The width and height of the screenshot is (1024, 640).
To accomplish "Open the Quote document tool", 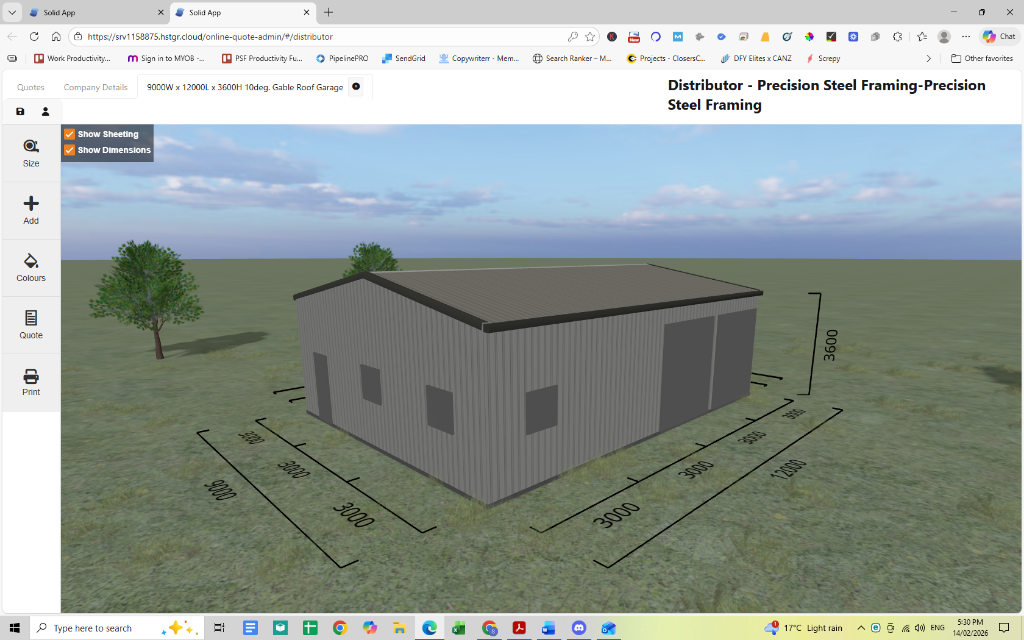I will click(x=31, y=325).
